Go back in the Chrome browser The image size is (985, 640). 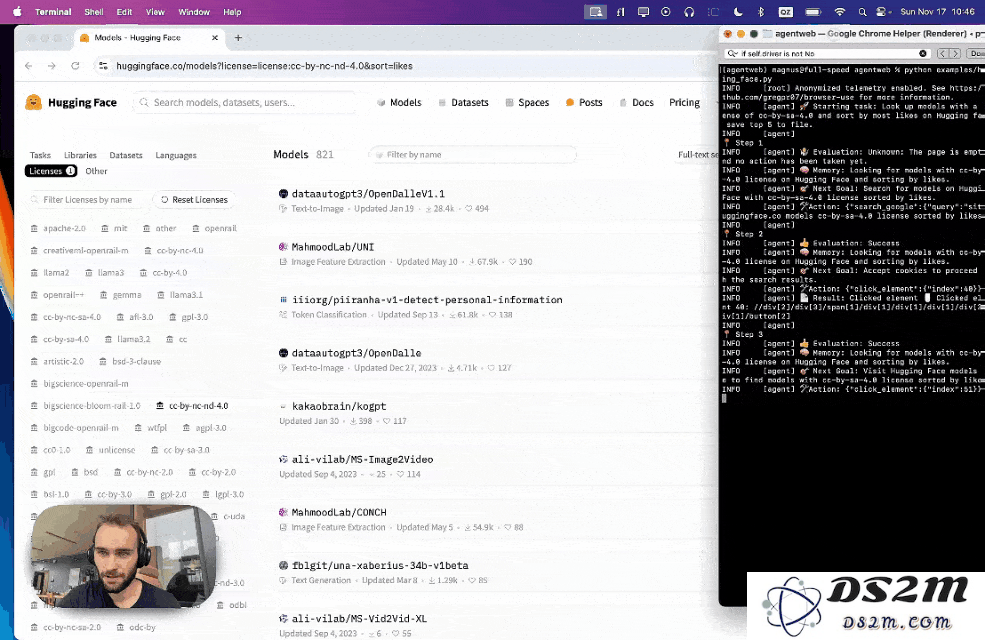(x=29, y=66)
